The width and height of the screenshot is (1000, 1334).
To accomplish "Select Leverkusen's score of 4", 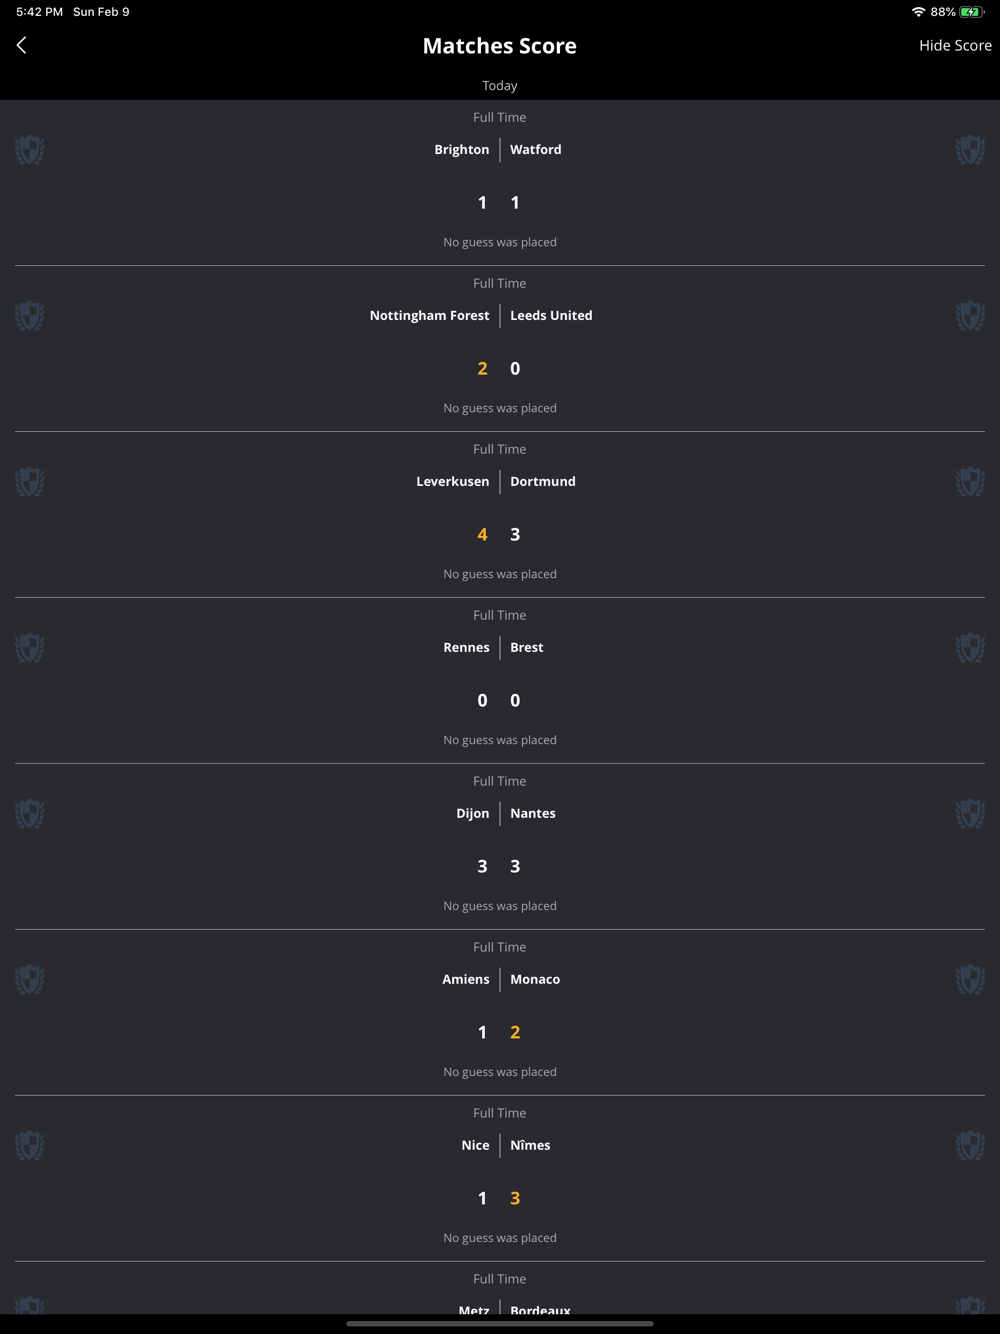I will (482, 534).
